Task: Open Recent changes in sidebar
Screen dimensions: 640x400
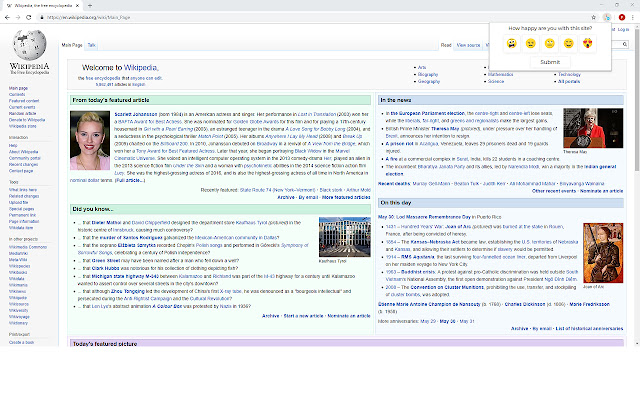Action: [24, 164]
